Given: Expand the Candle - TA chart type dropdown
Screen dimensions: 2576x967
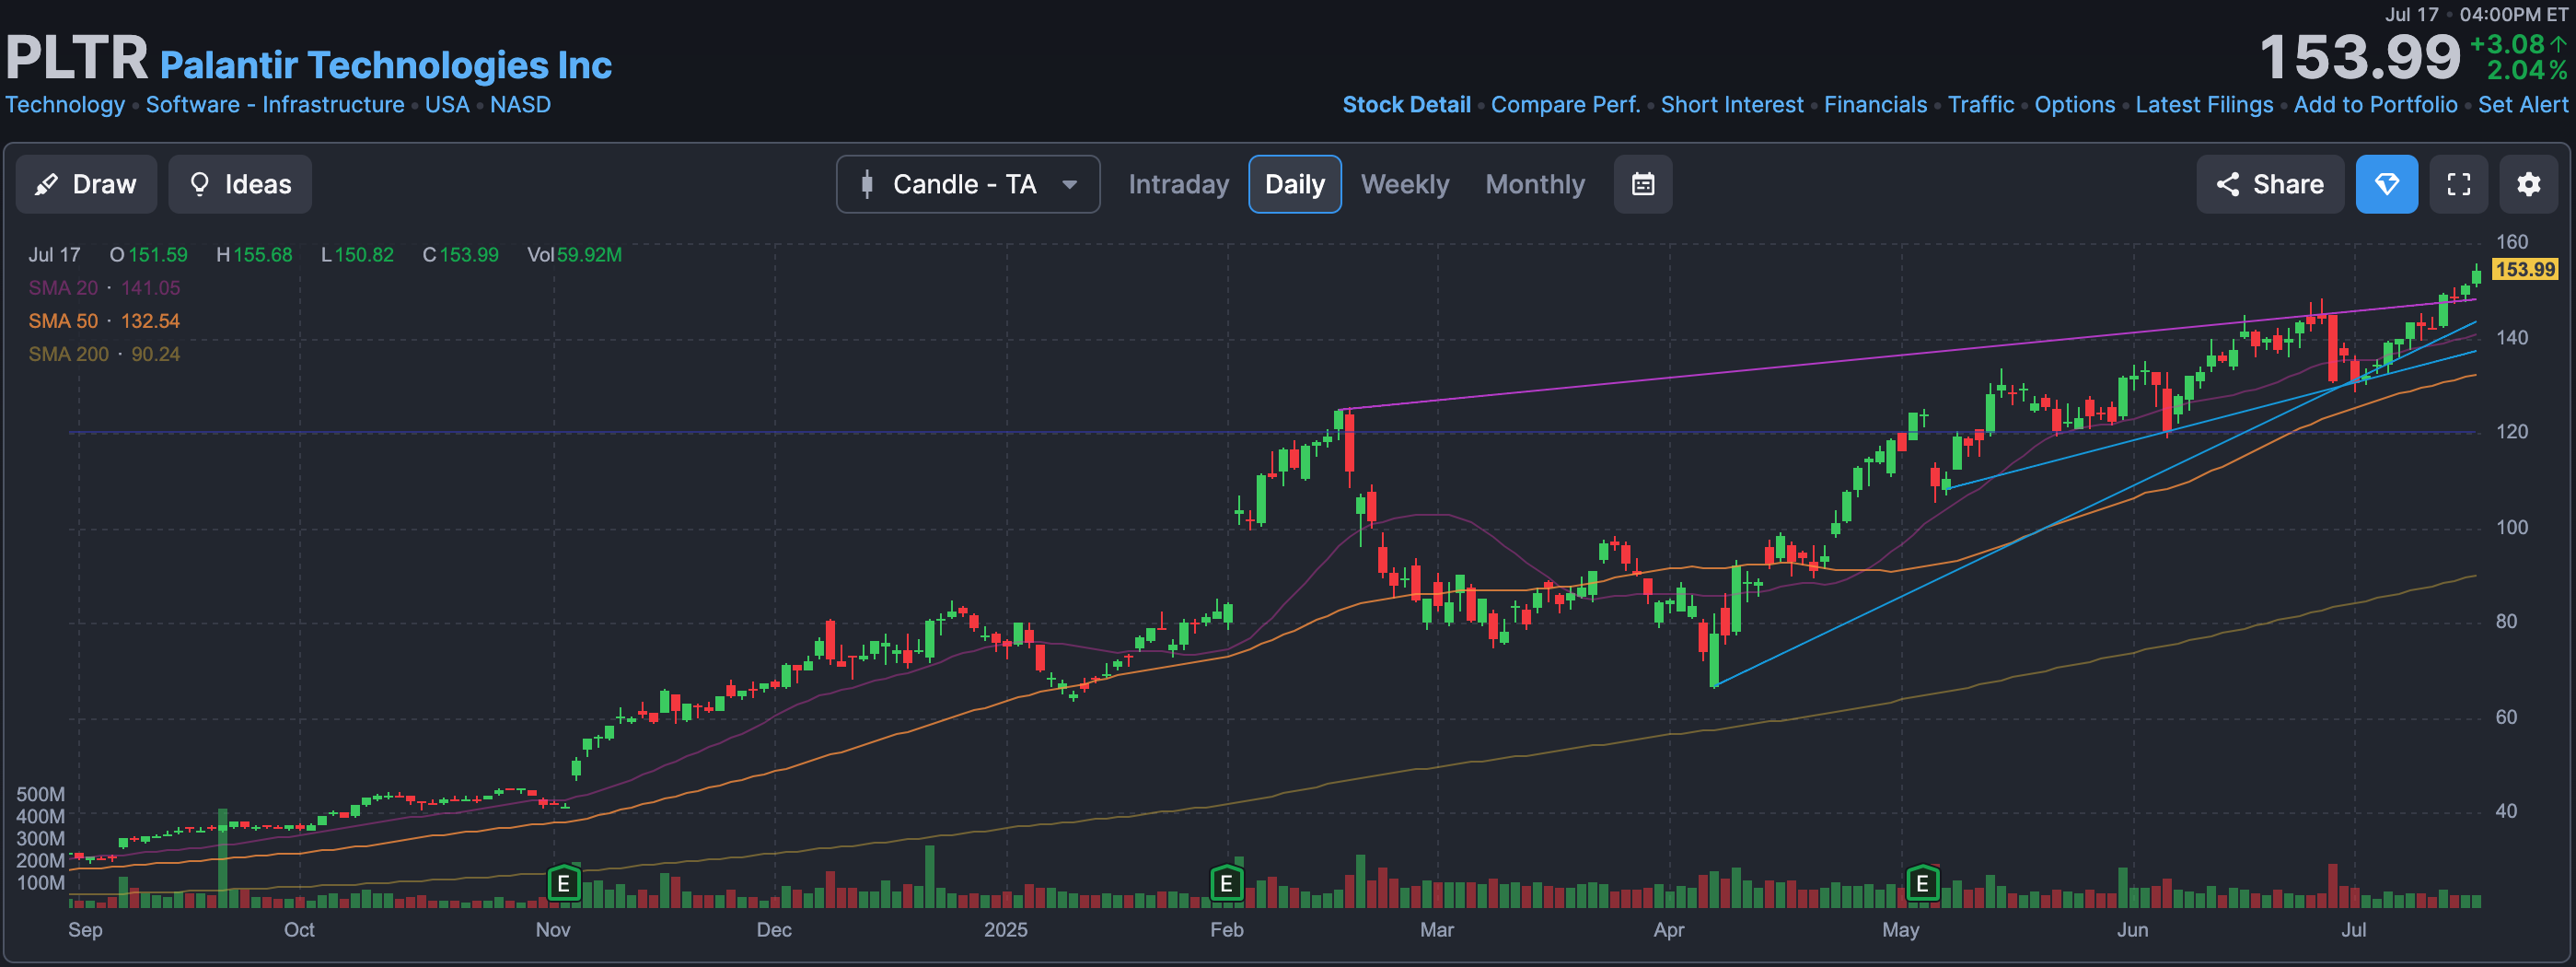Looking at the screenshot, I should pyautogui.click(x=968, y=184).
